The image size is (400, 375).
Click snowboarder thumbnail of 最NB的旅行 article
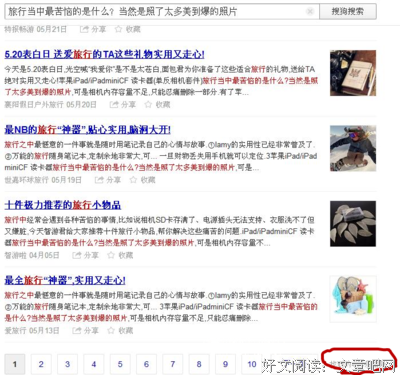point(353,148)
